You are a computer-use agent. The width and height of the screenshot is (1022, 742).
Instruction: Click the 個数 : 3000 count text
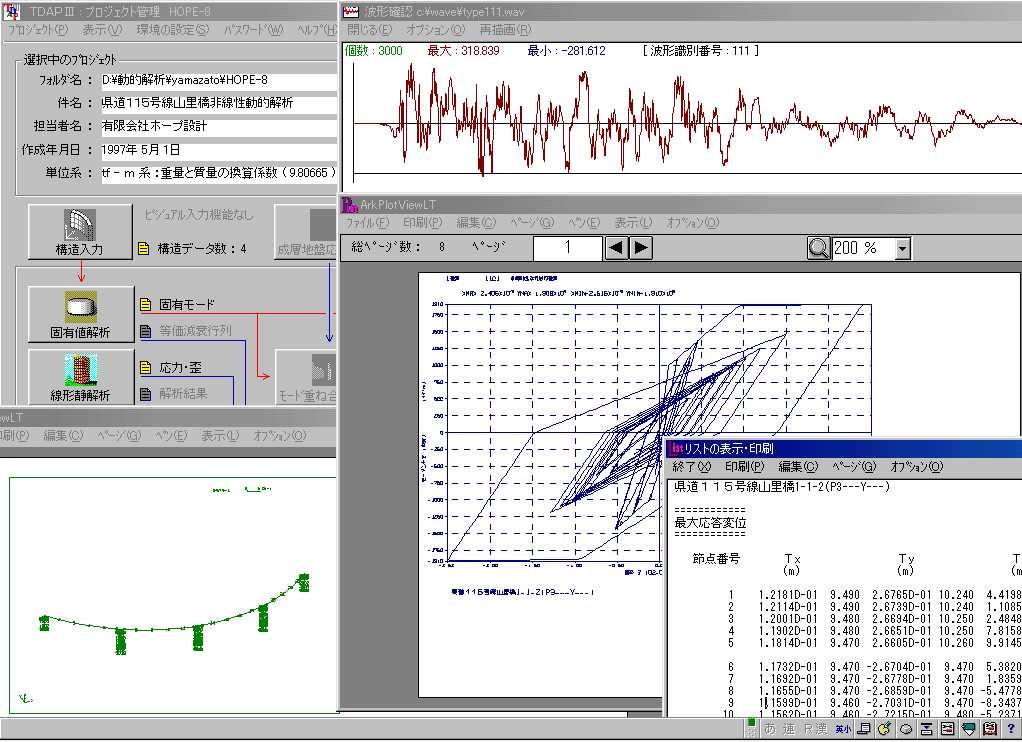coord(373,51)
